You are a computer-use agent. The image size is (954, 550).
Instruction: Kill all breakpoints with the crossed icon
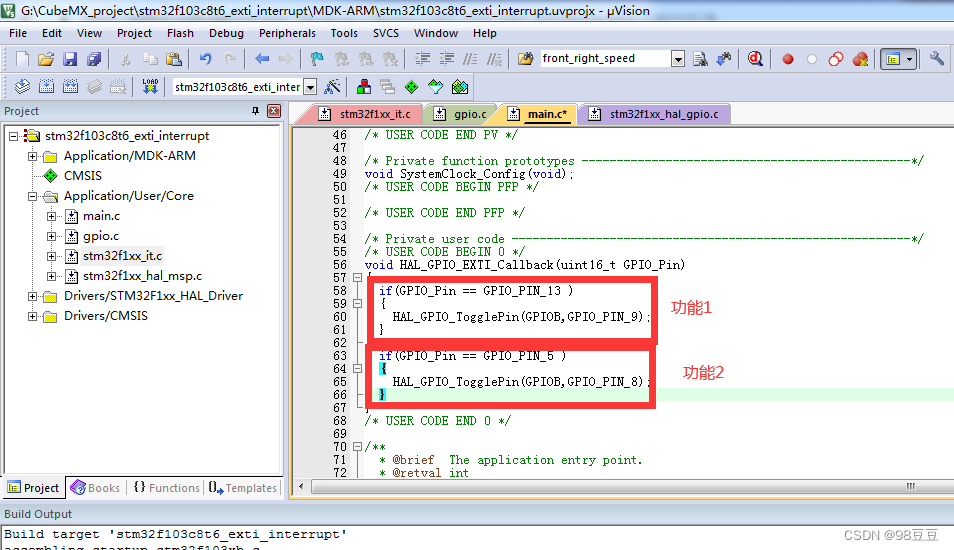(860, 59)
